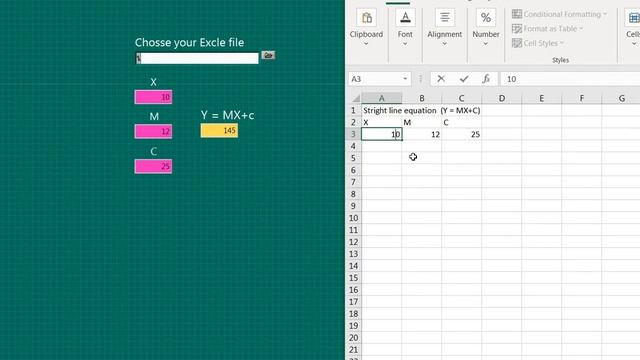640x360 pixels.
Task: Select column F header
Action: click(x=582, y=98)
